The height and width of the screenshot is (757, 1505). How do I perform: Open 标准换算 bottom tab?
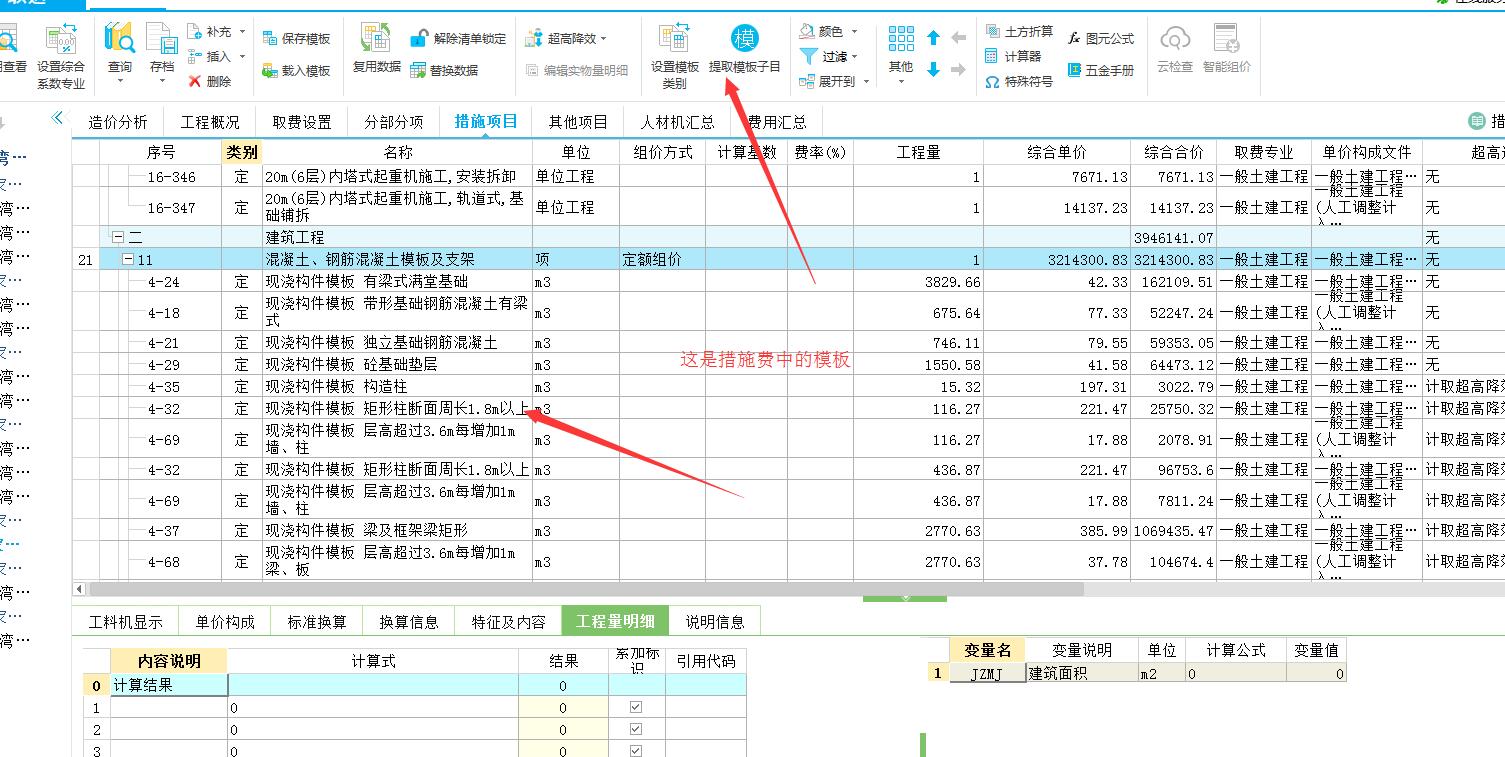point(317,622)
